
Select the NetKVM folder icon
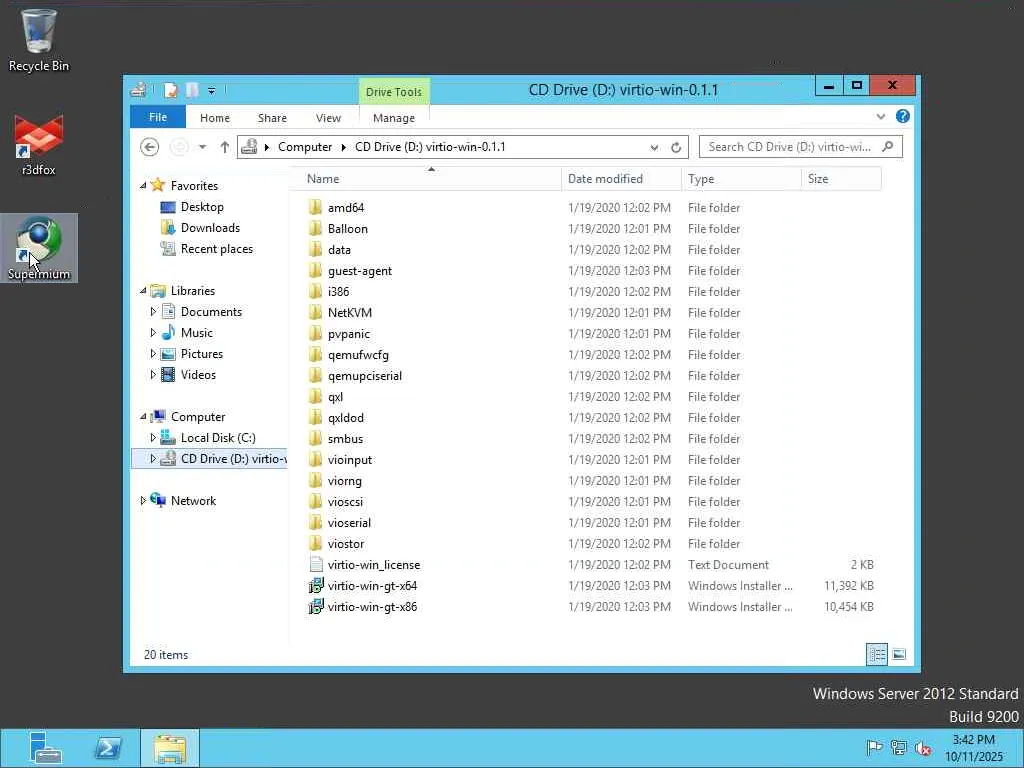[315, 313]
